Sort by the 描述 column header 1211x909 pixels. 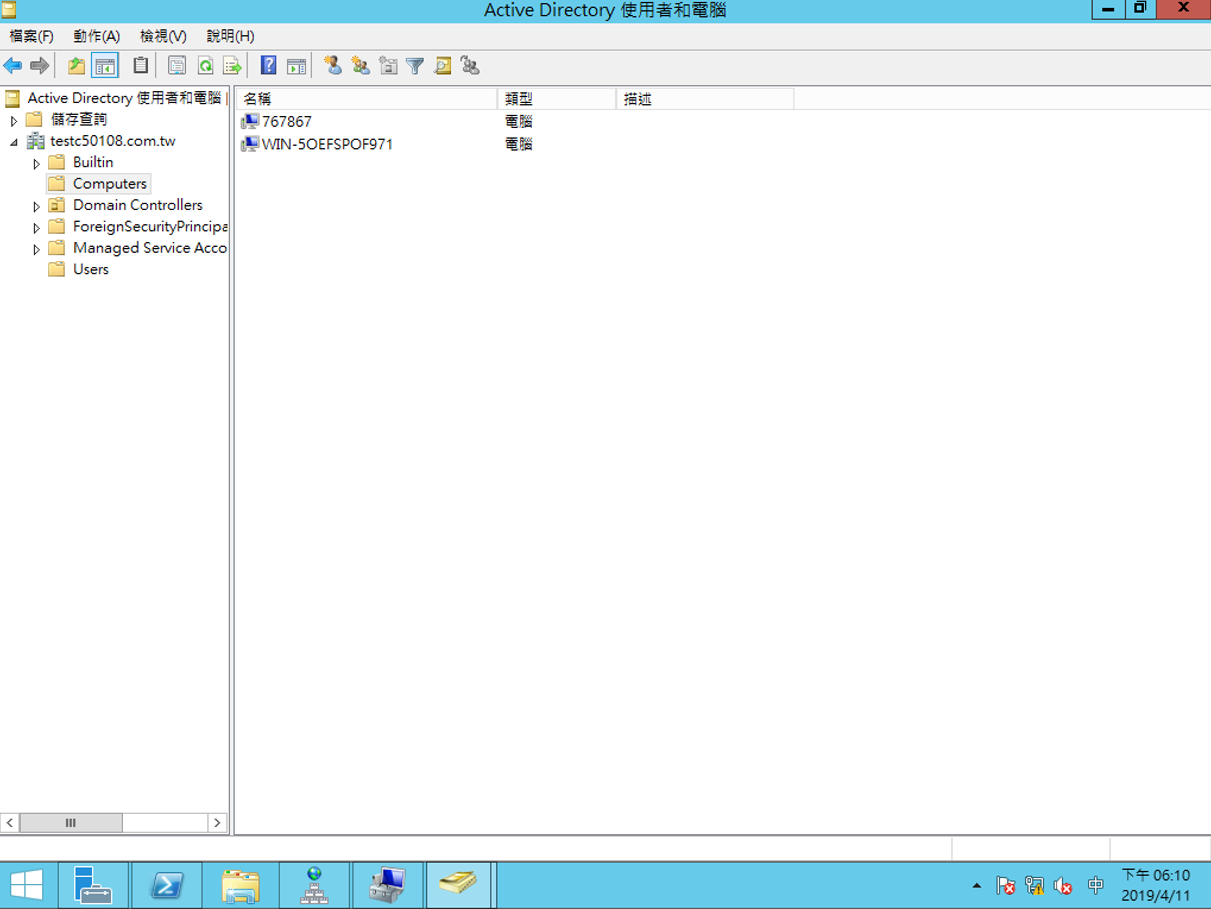tap(705, 99)
